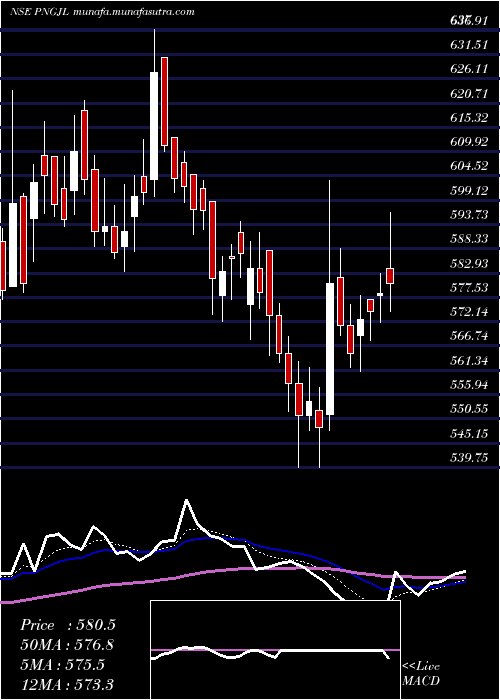Click the 5MA : 575.5 readout
This screenshot has height=700, width=500.
[x=62, y=664]
